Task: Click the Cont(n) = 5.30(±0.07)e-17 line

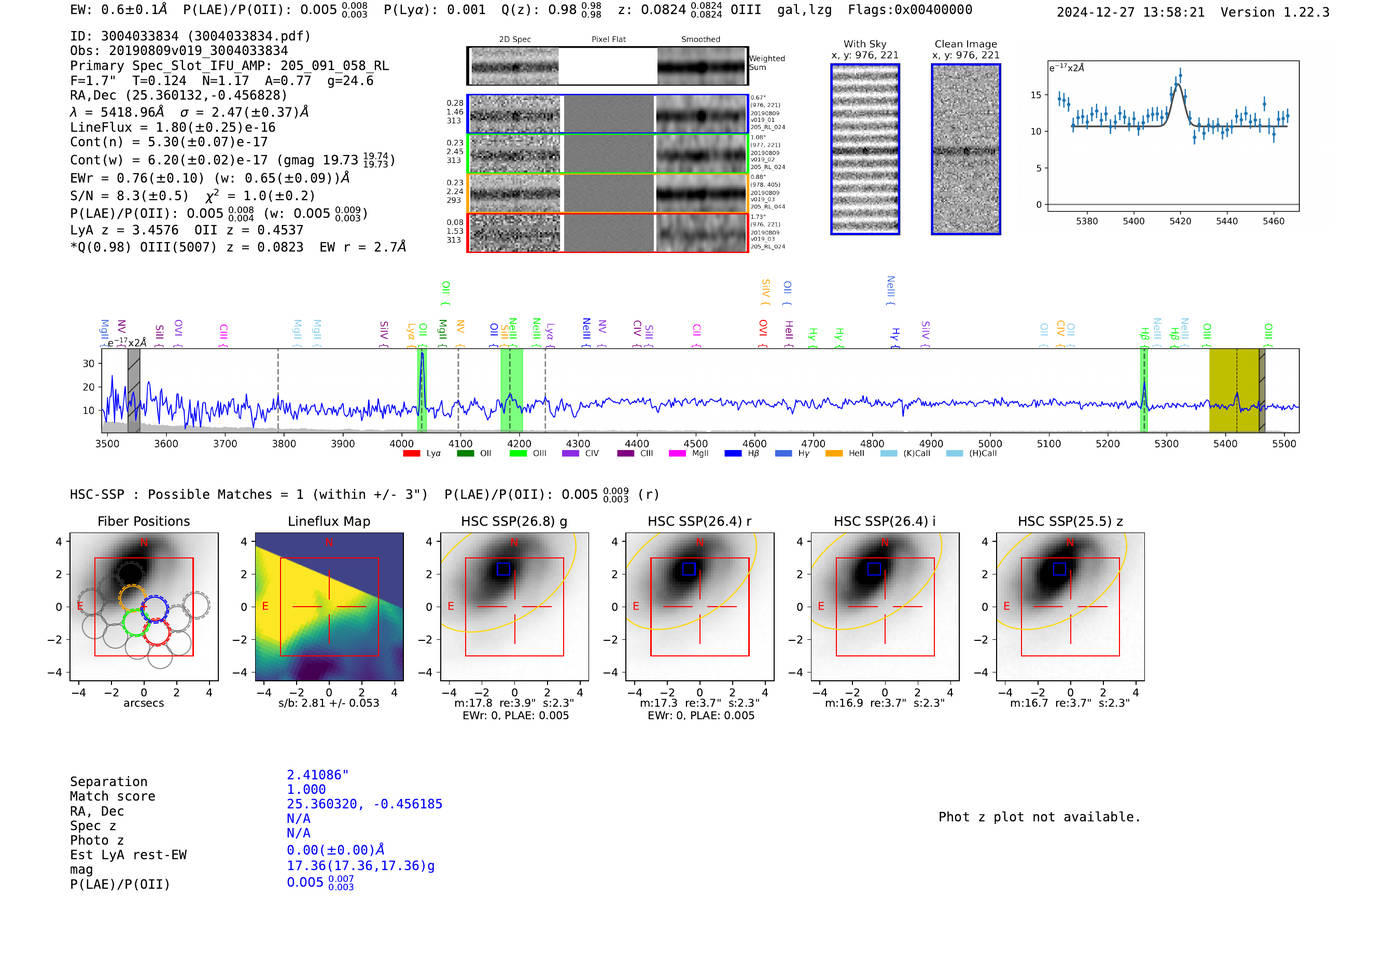Action: [169, 142]
